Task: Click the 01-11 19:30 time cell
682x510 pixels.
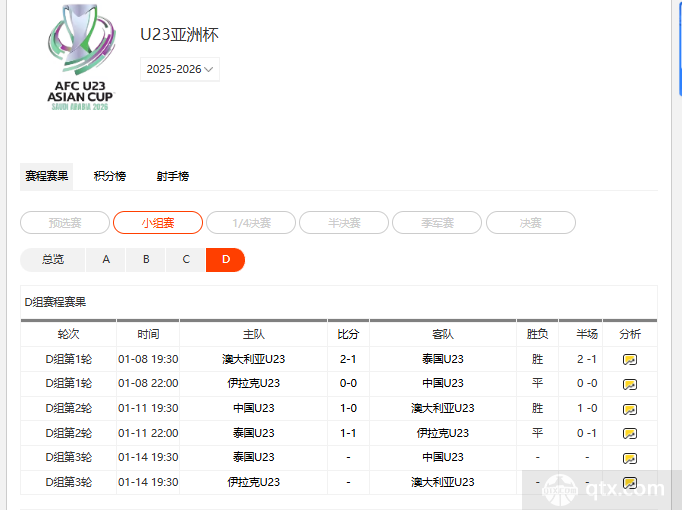Action: pos(148,408)
